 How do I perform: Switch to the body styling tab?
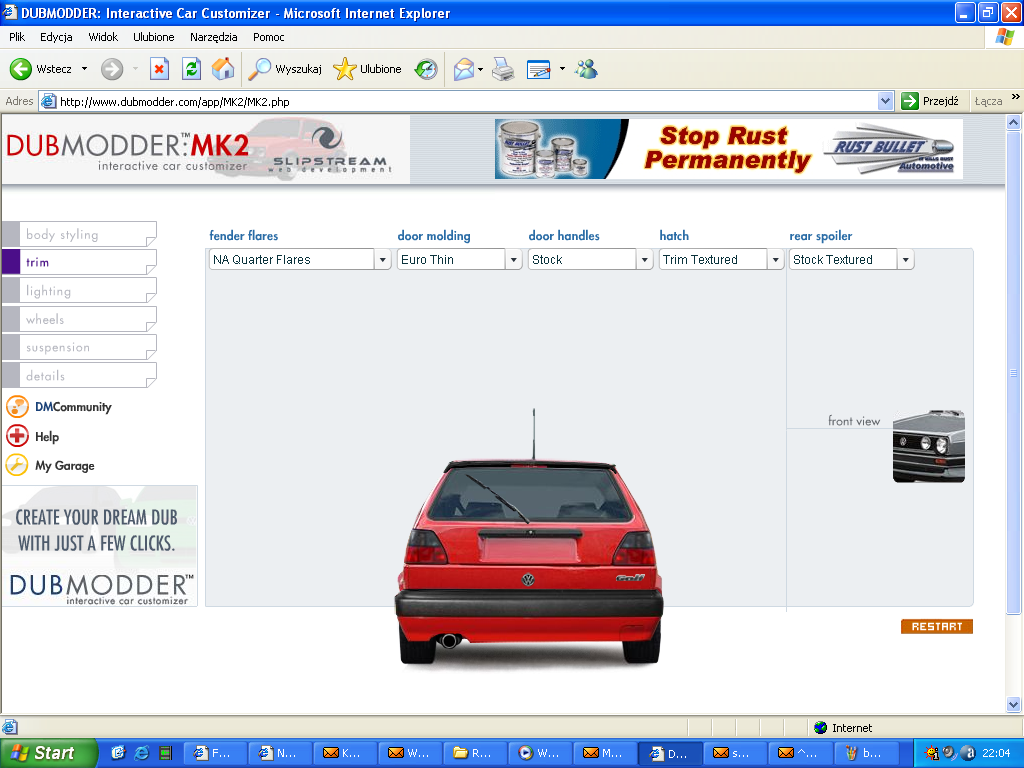[x=80, y=234]
